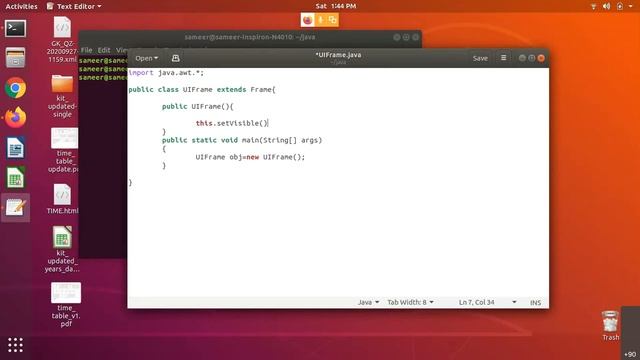The height and width of the screenshot is (360, 640).
Task: Click the screen sharing indicator icon
Action: click(x=332, y=20)
